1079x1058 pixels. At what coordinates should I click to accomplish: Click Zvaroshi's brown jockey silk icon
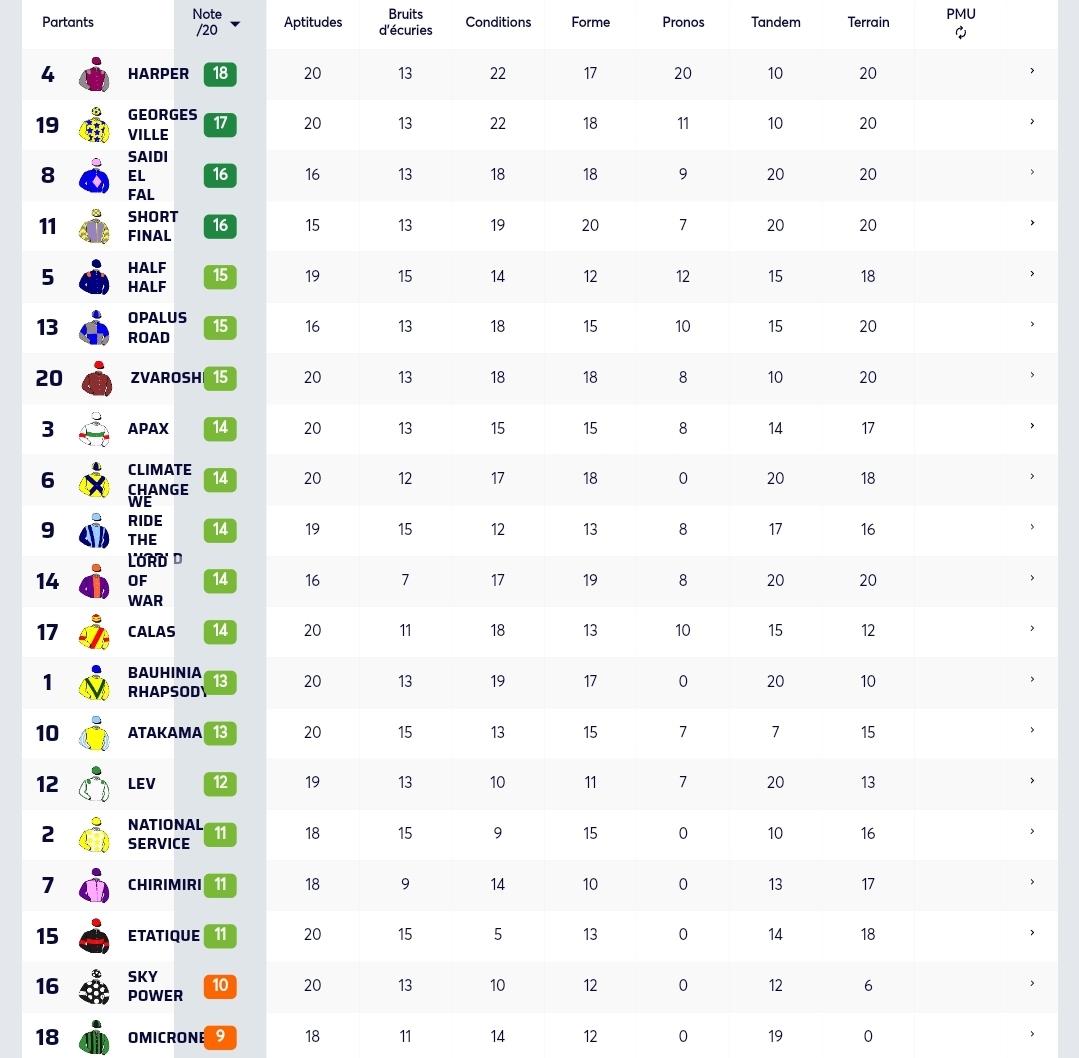coord(96,379)
